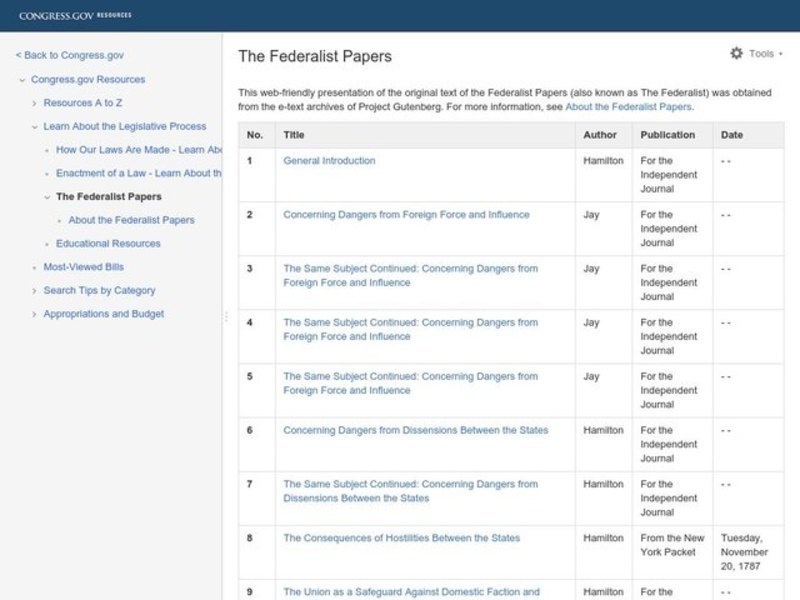
Task: Collapse Learn About the Legislative Process
Action: click(x=34, y=127)
